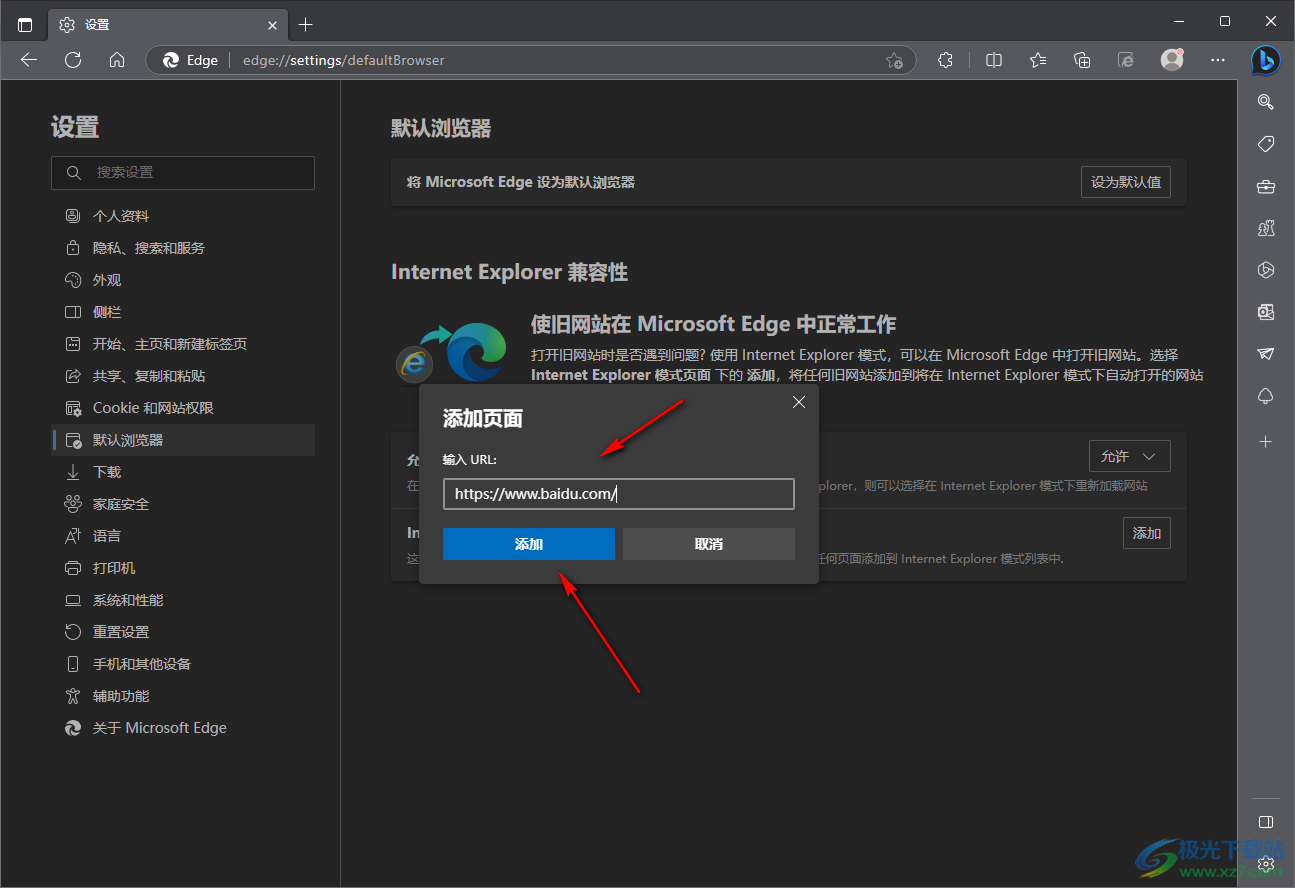Open new tab with plus button

coord(306,24)
